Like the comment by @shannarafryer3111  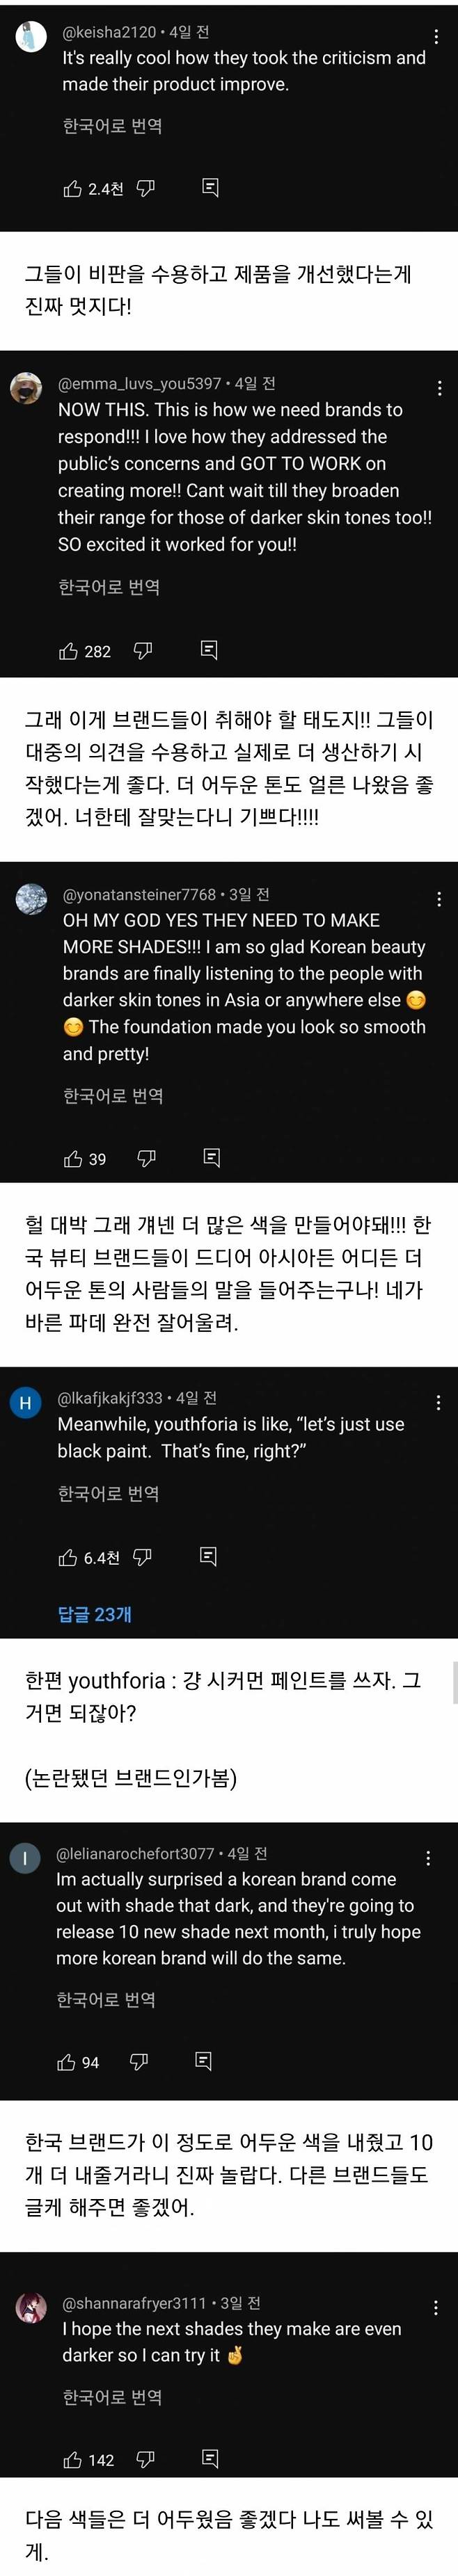[73, 2460]
